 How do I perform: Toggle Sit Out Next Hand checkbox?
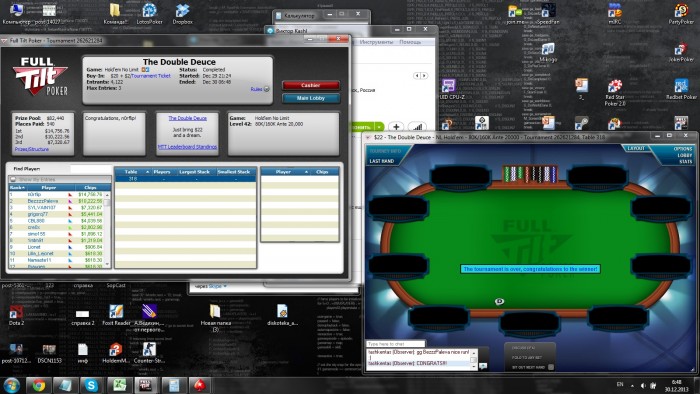click(x=551, y=367)
